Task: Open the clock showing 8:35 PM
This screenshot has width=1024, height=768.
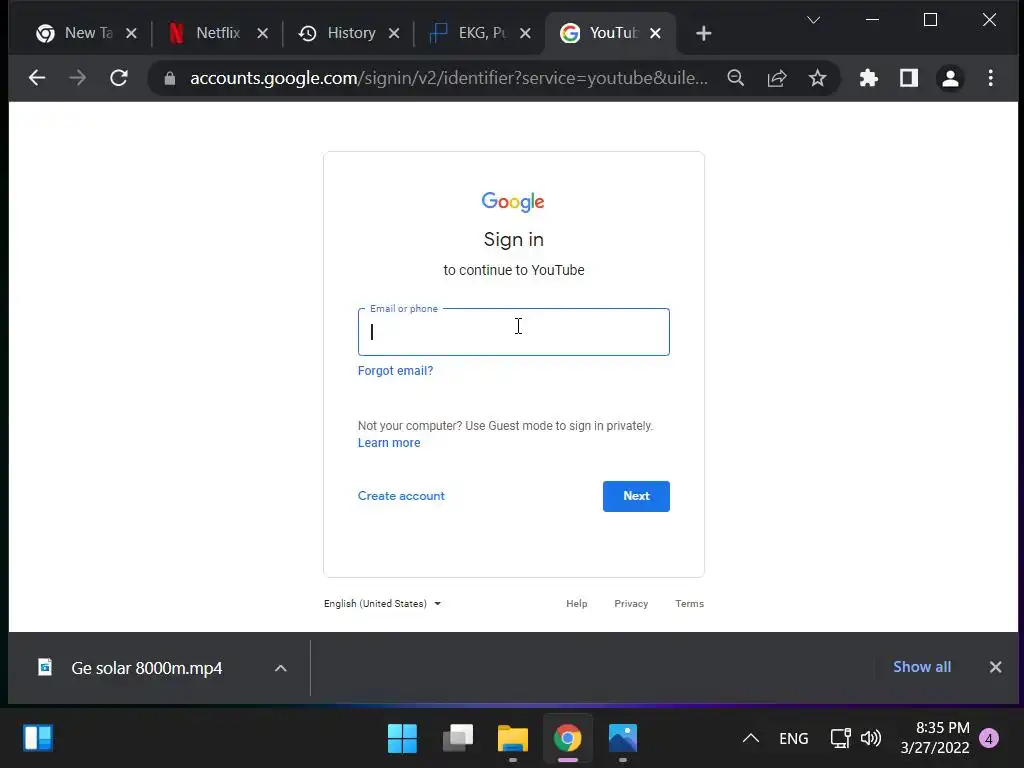Action: (x=935, y=738)
